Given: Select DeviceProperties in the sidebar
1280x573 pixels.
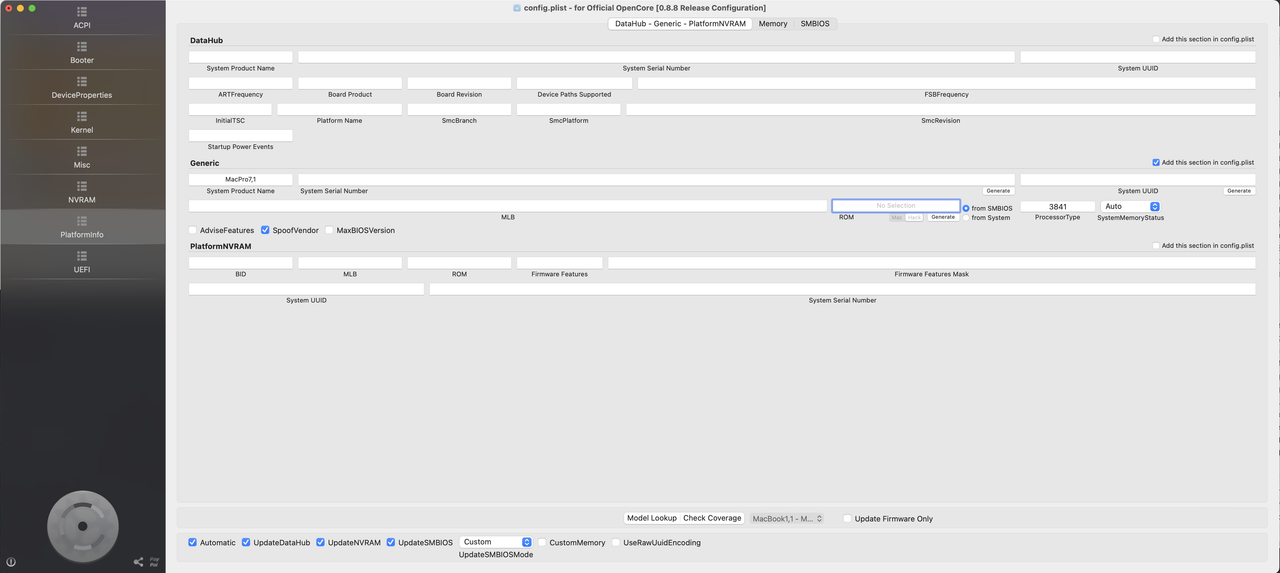Looking at the screenshot, I should tap(82, 88).
